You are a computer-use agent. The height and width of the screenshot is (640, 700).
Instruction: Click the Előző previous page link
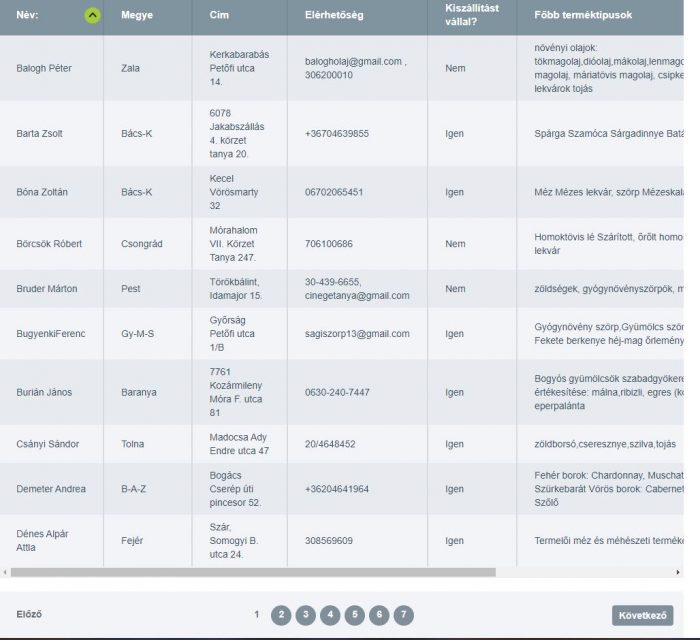pyautogui.click(x=30, y=614)
